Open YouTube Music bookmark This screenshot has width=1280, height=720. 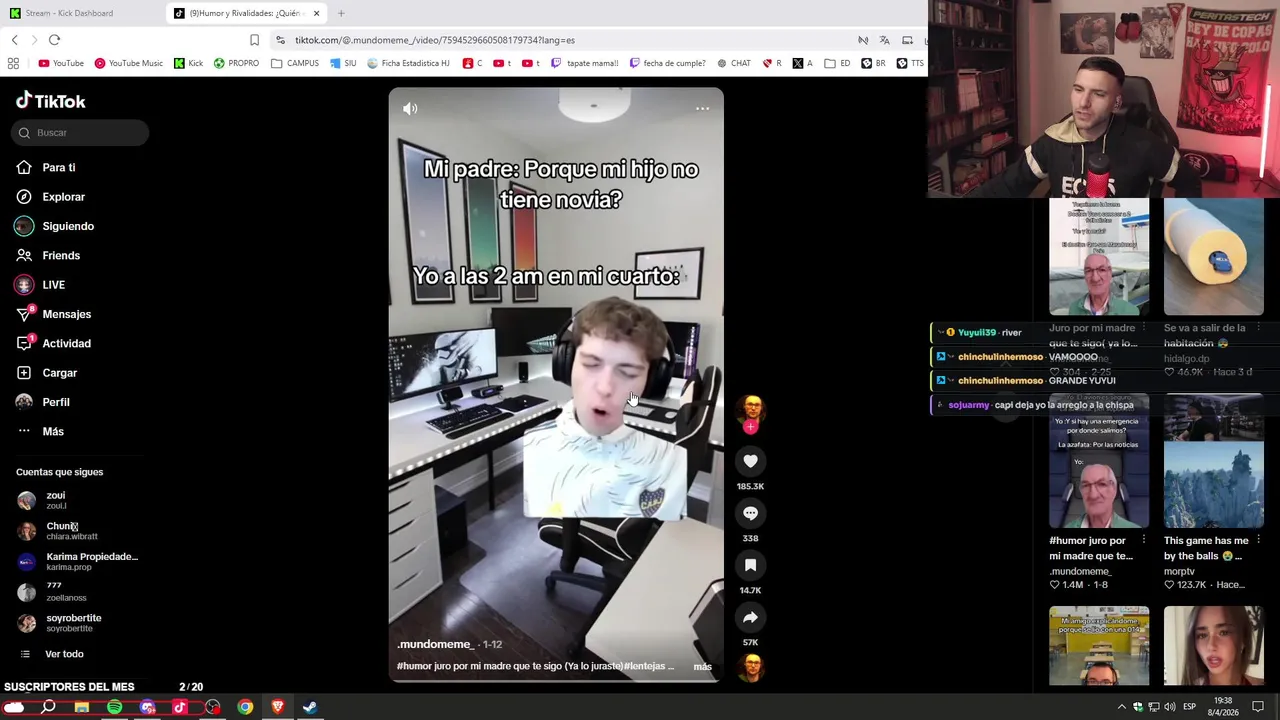[128, 63]
